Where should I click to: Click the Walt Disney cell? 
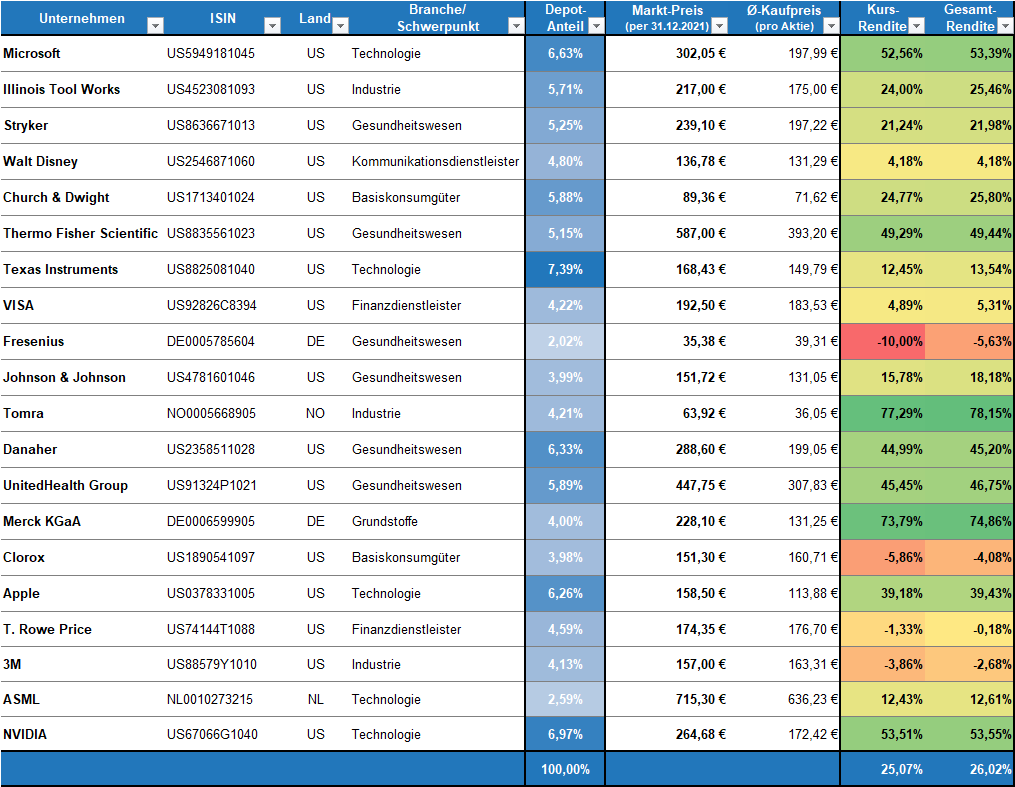40,162
